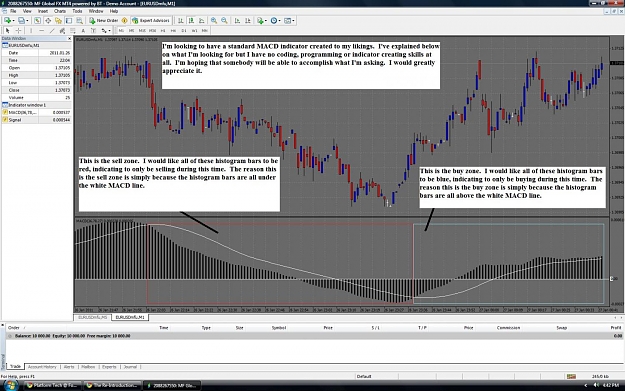Open the Help menu
Viewport: 625px width, 391px height.
coord(114,11)
